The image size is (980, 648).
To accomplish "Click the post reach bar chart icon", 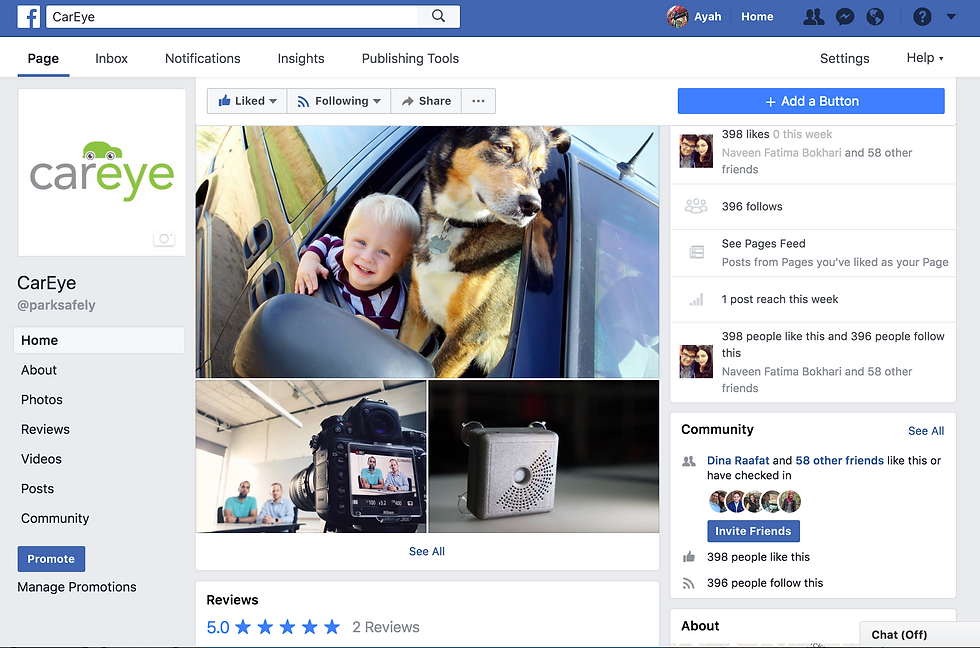I will pyautogui.click(x=696, y=300).
